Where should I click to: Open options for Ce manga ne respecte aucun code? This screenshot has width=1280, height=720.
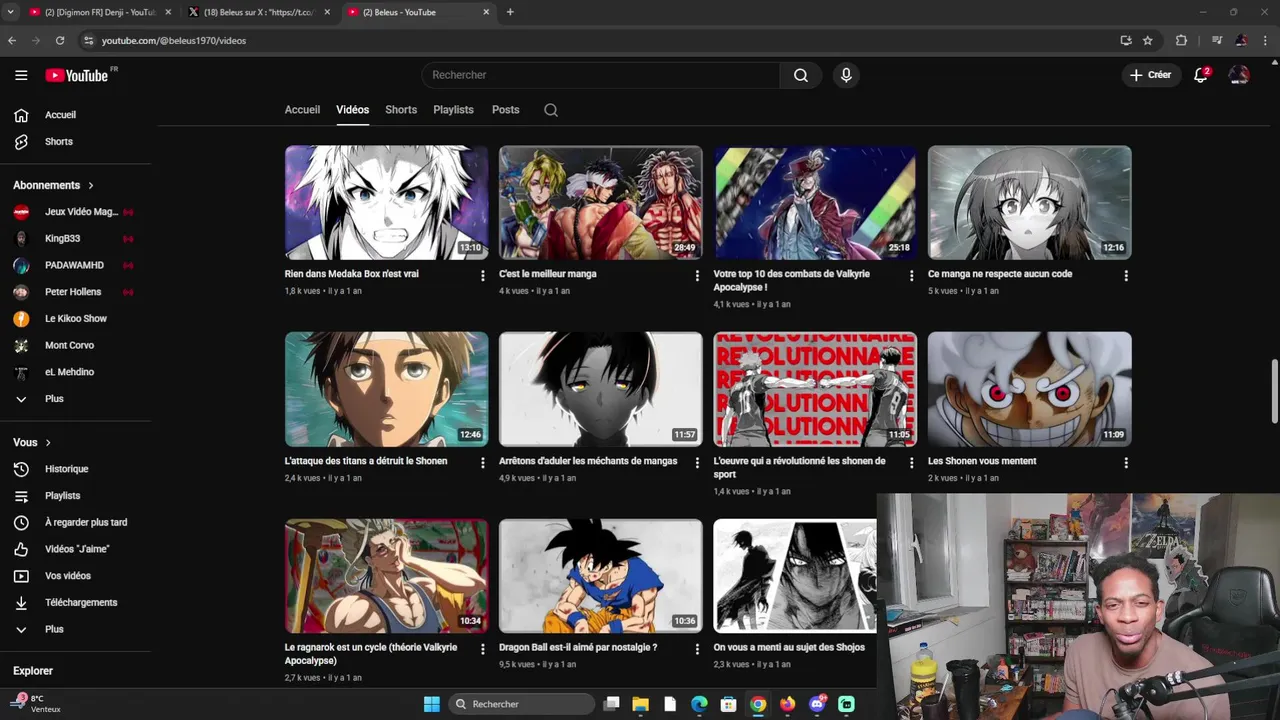(1126, 275)
